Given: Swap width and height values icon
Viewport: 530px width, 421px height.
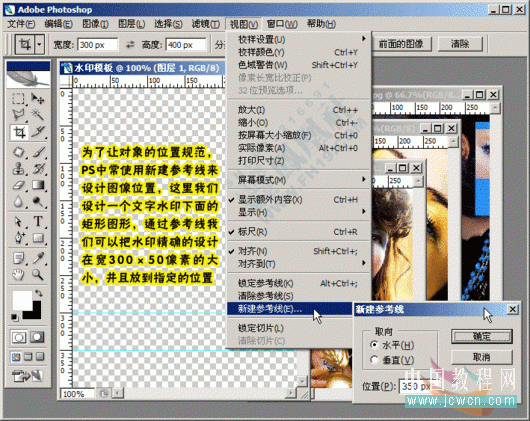Looking at the screenshot, I should click(x=130, y=45).
